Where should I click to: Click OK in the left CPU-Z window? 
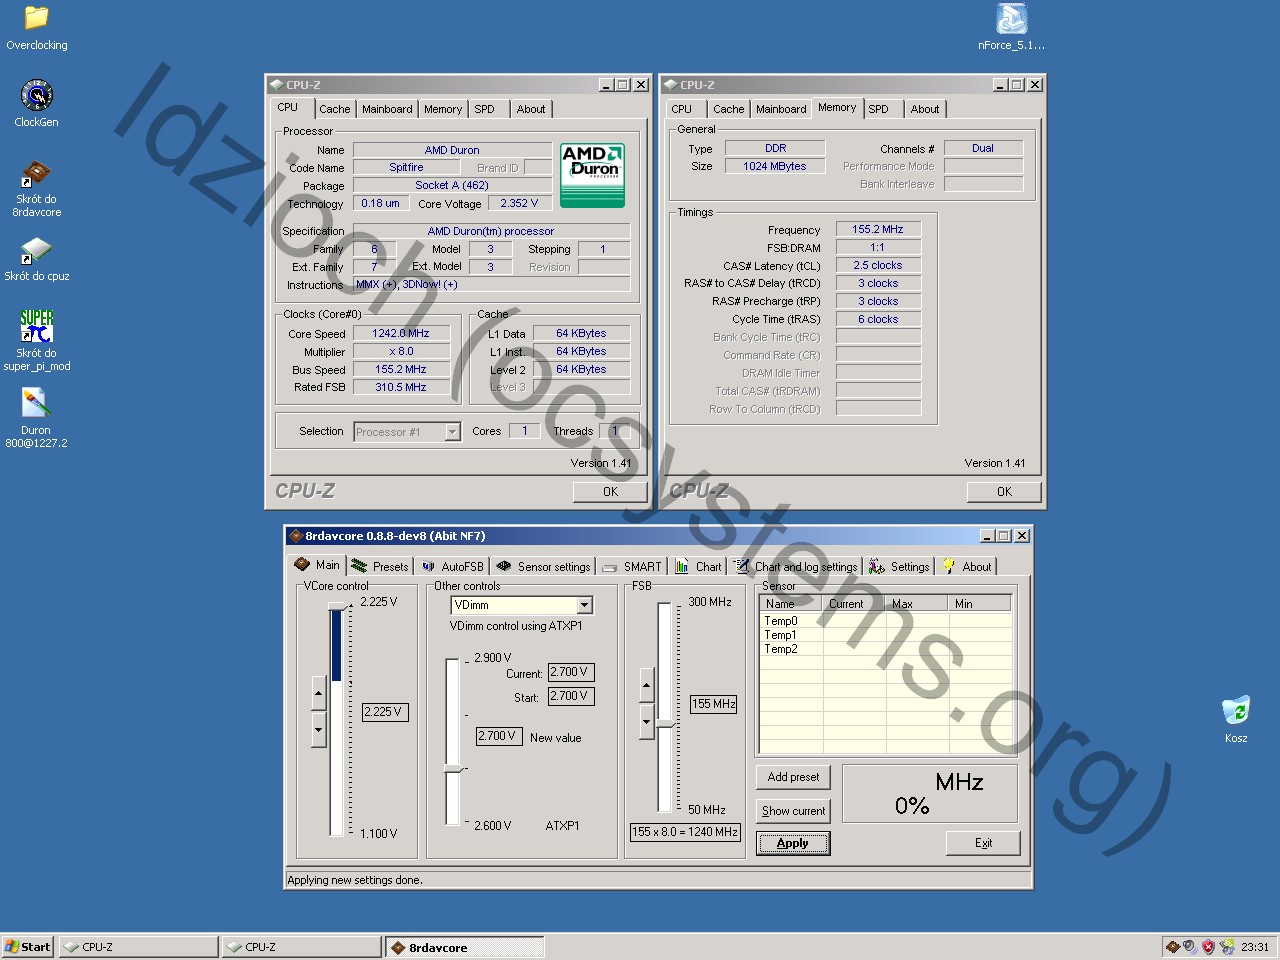(x=610, y=491)
